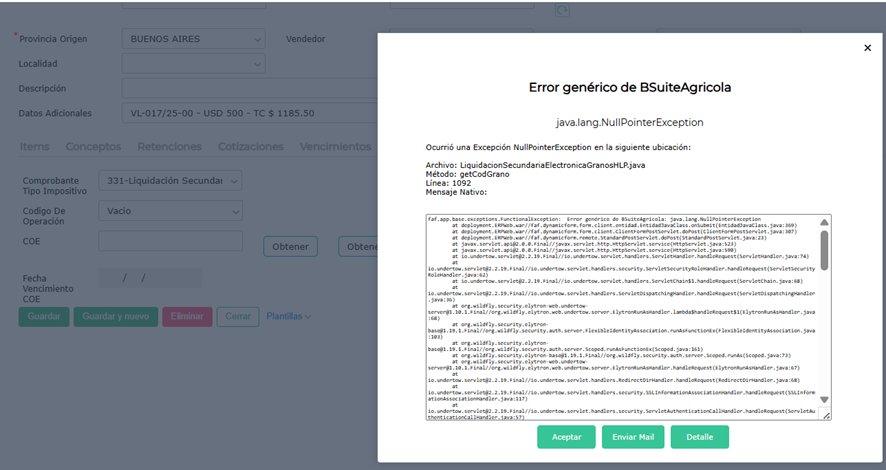Click the COE input field
This screenshot has width=886, height=470.
(170, 241)
